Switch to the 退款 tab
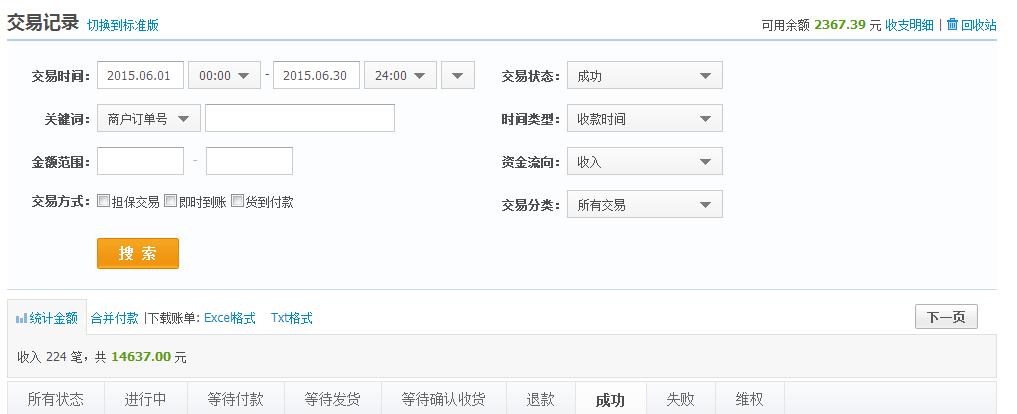Screen dimensions: 1017x414 pyautogui.click(x=540, y=399)
